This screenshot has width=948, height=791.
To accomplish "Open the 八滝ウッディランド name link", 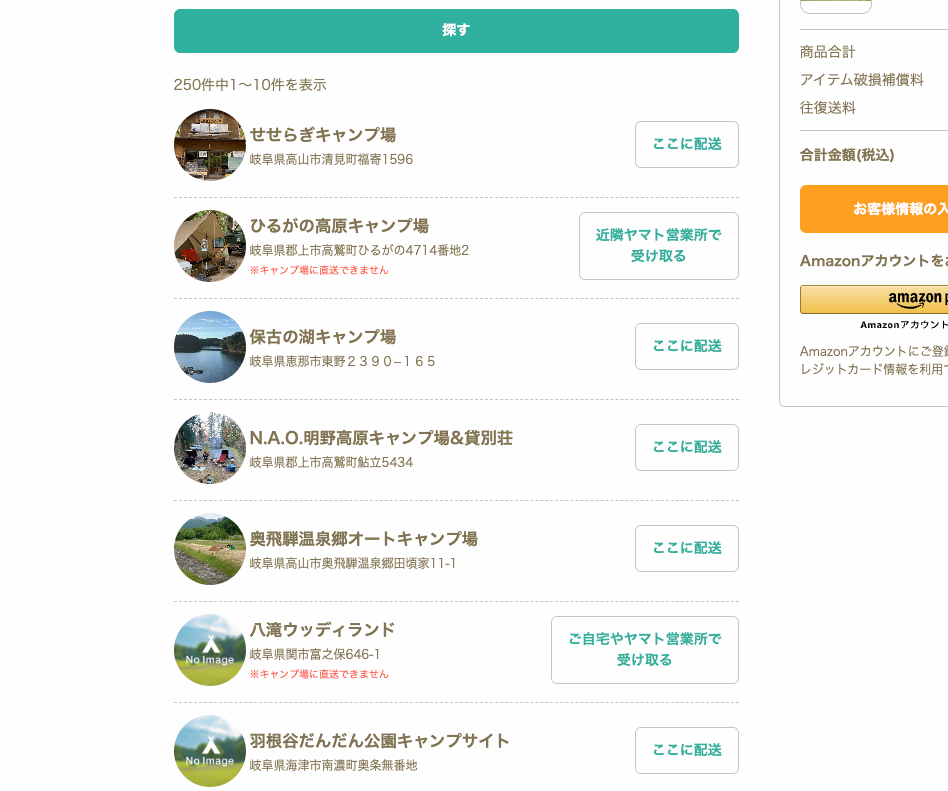I will 322,630.
